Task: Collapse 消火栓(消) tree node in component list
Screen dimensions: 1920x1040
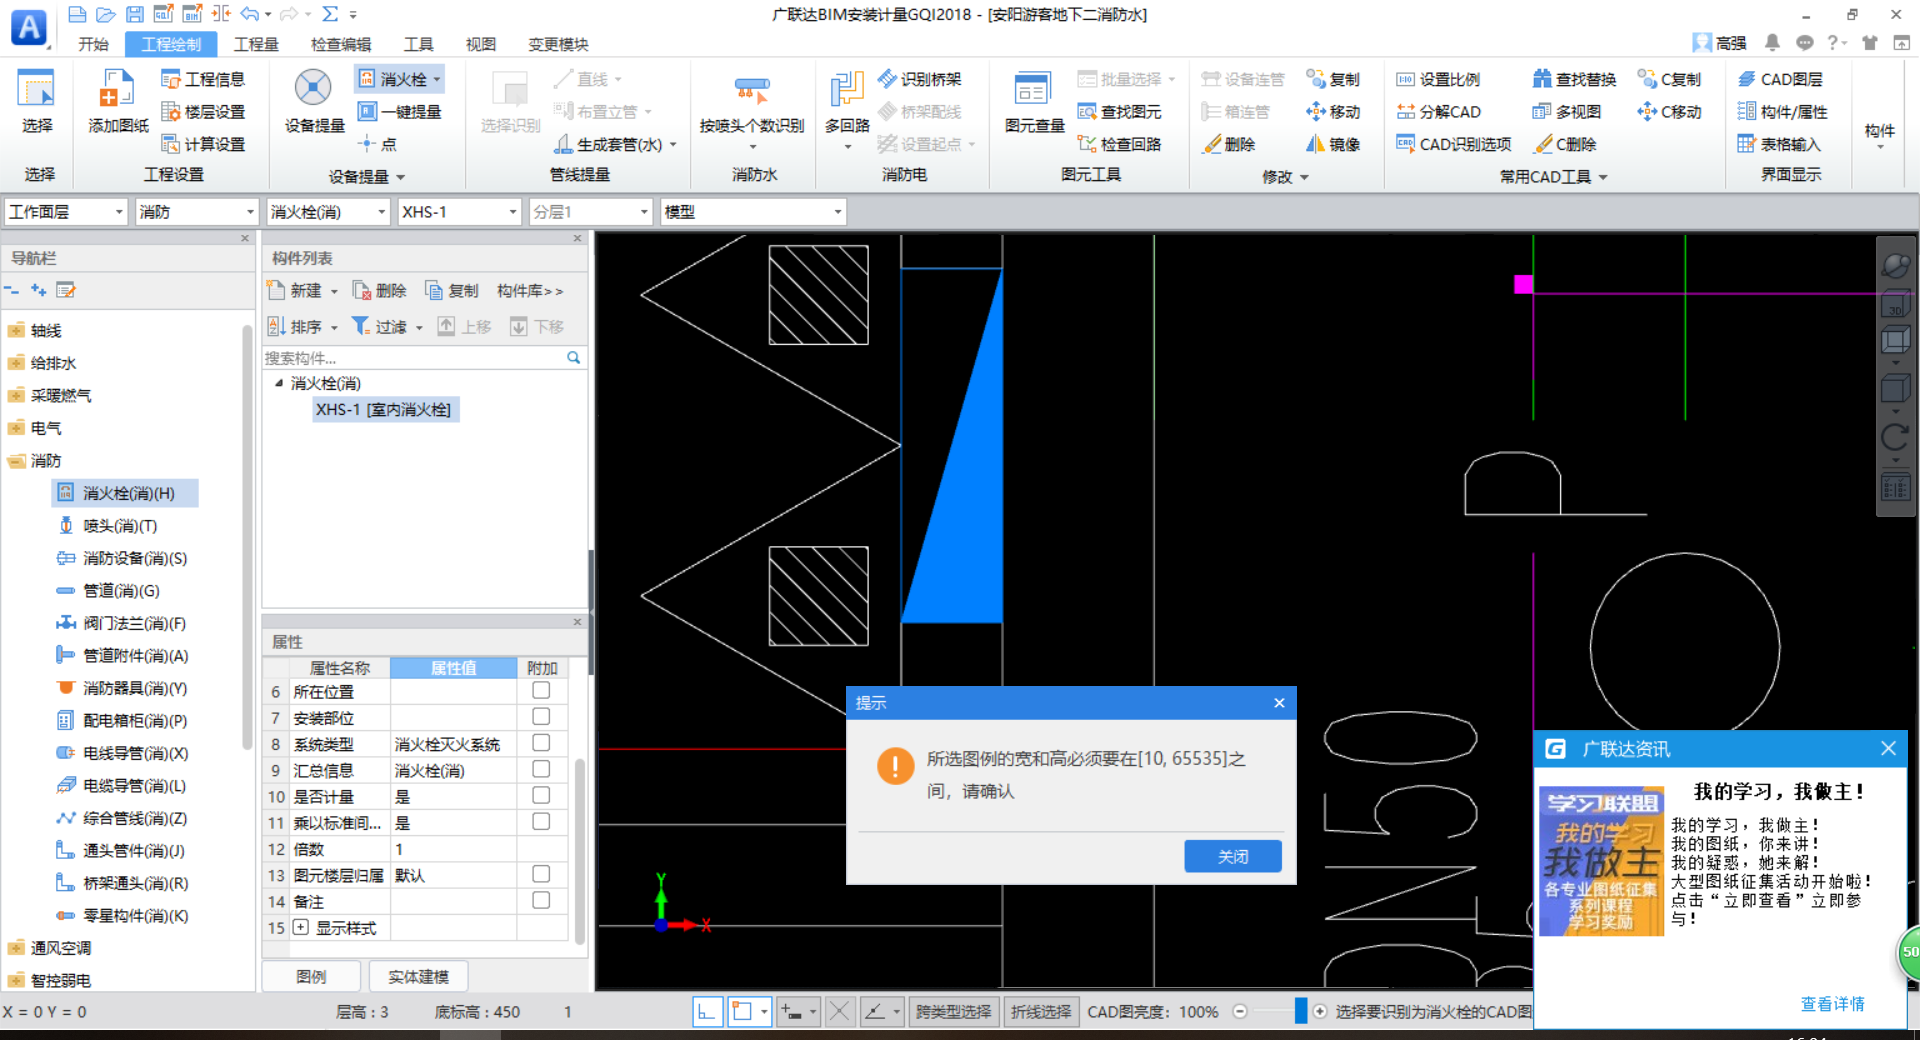Action: [x=279, y=383]
